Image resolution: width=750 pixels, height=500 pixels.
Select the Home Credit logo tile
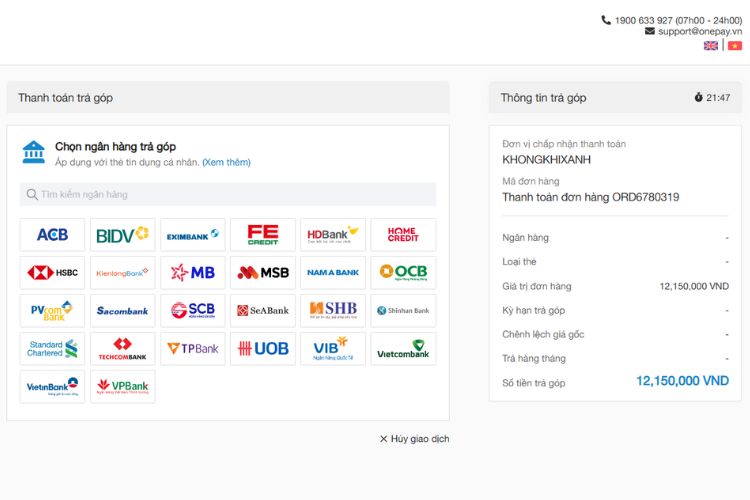pyautogui.click(x=403, y=235)
